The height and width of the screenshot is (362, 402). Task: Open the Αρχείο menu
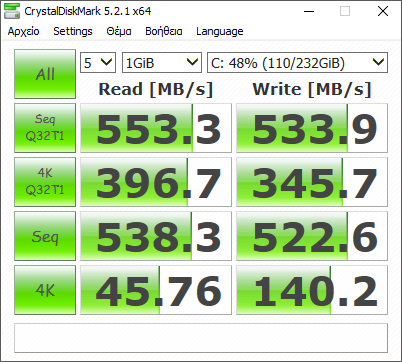pos(24,31)
